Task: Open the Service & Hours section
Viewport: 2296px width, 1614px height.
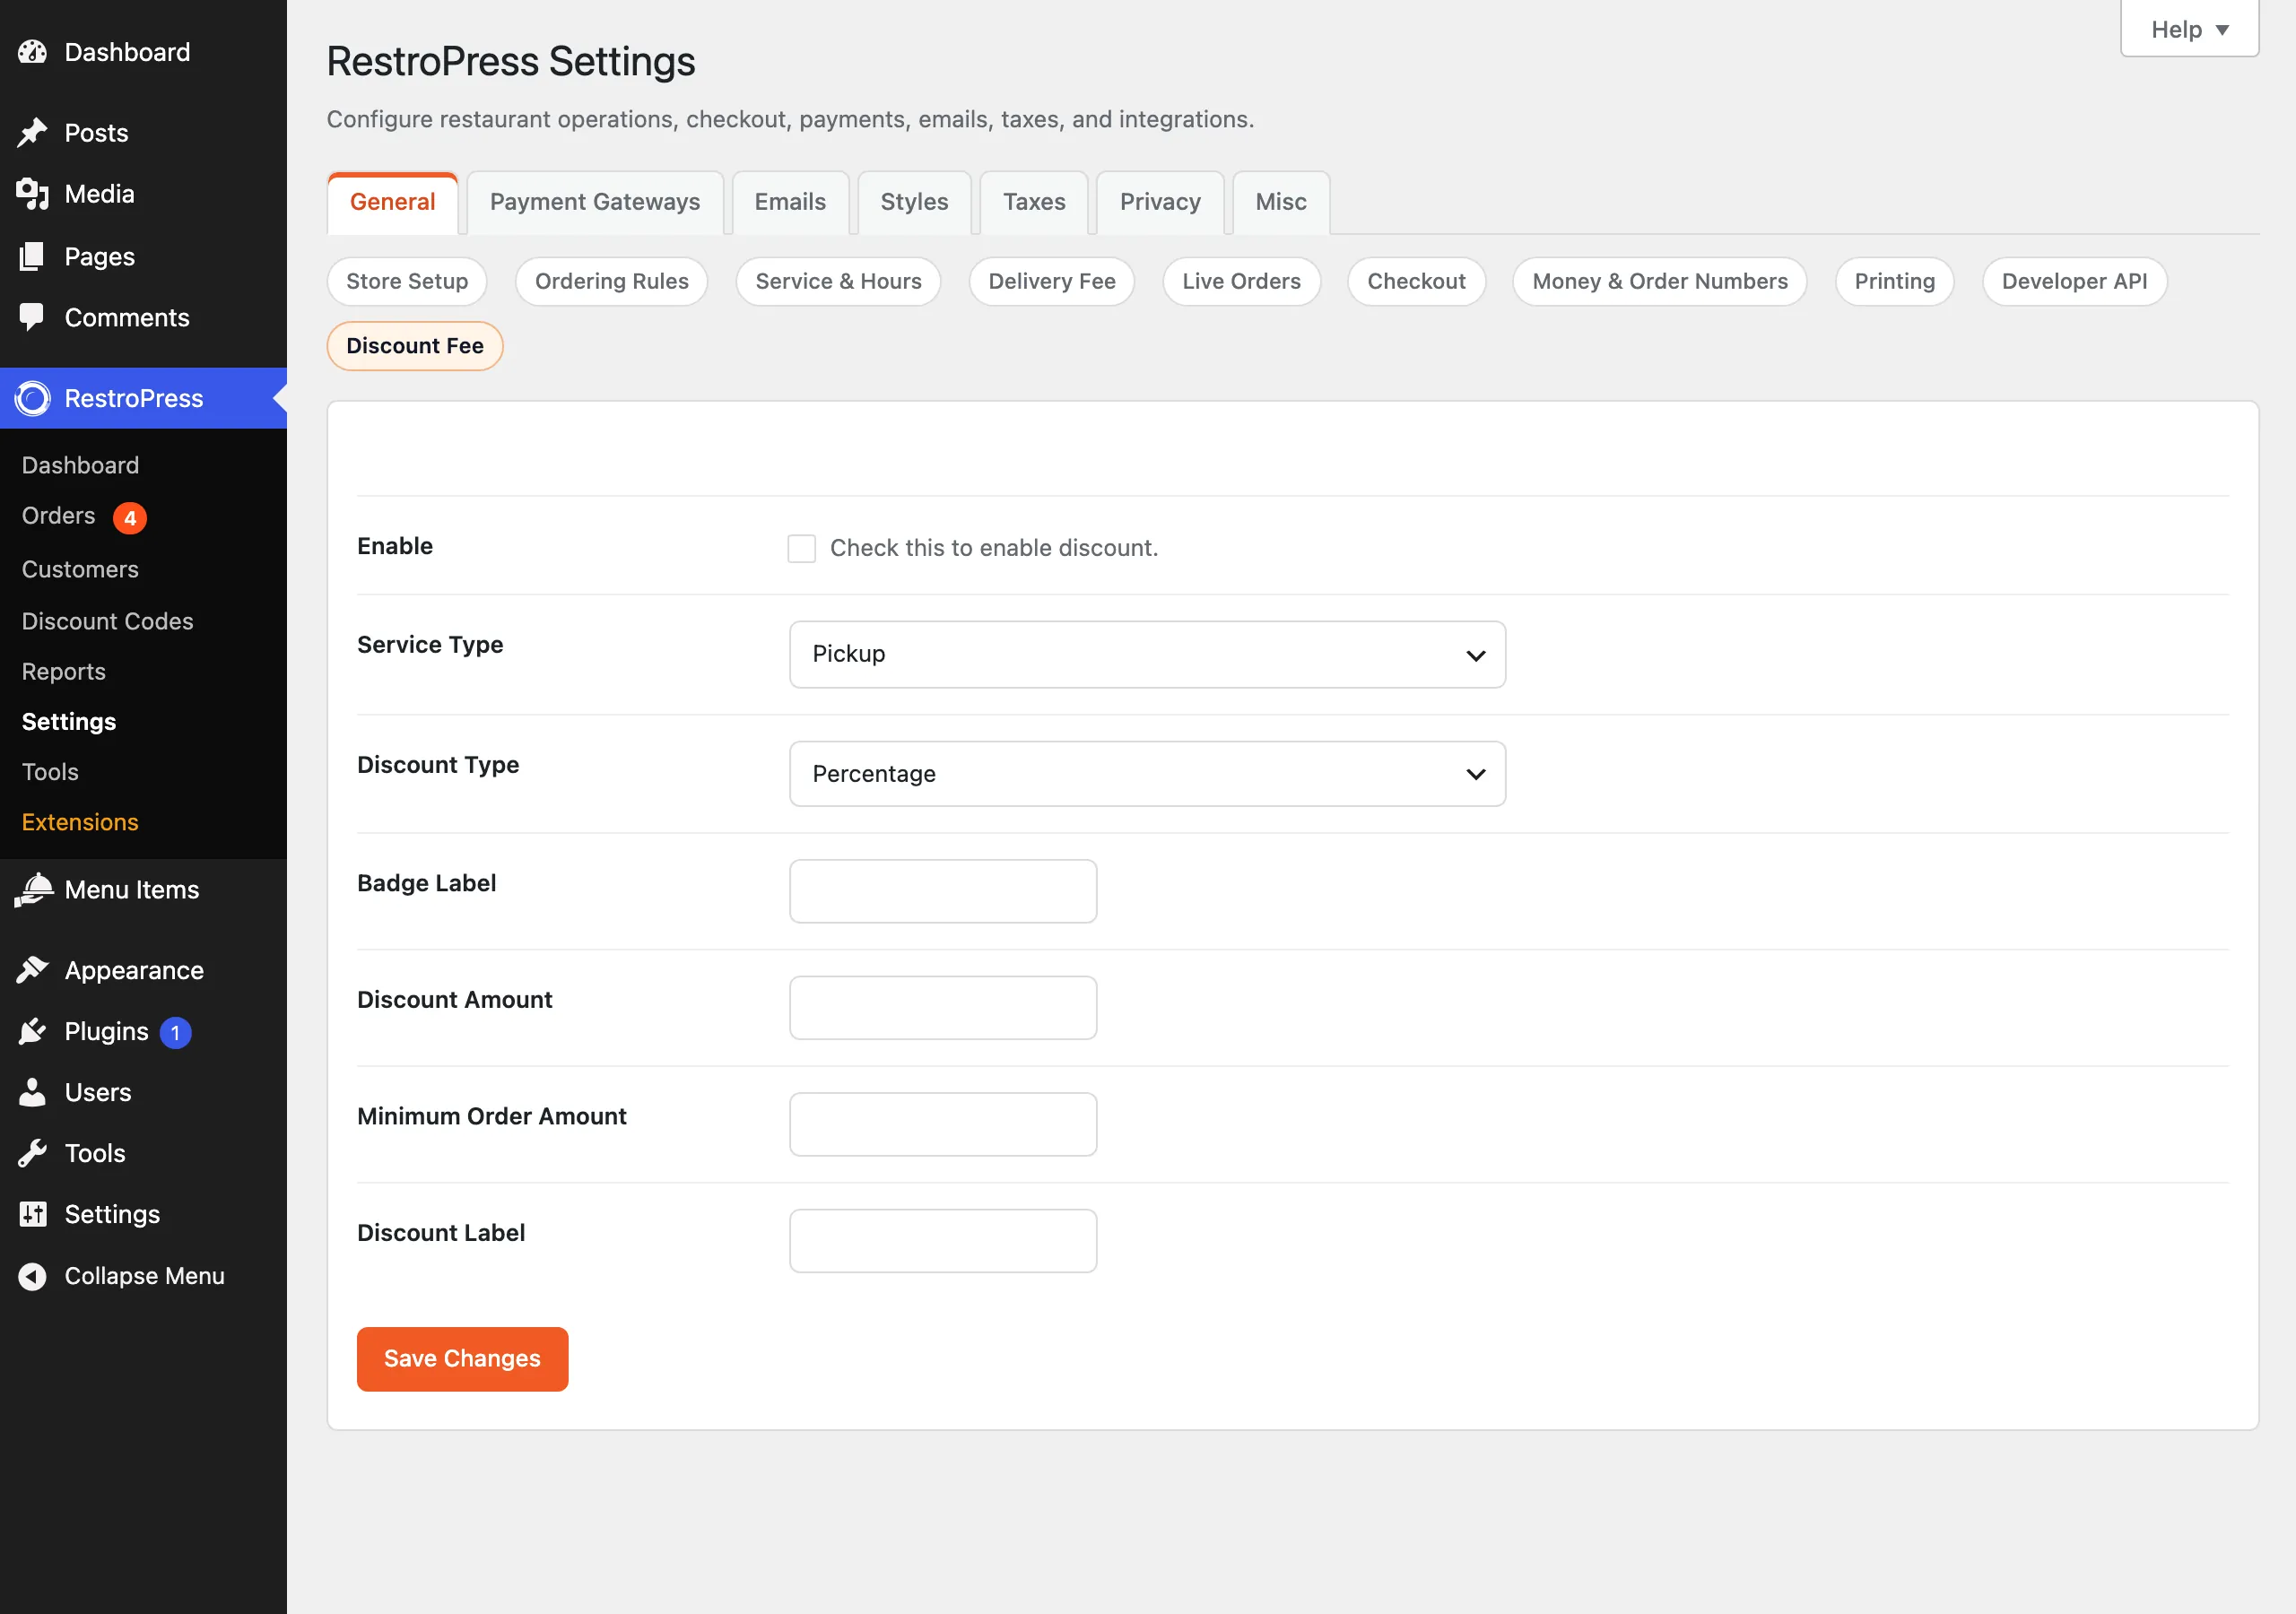Action: point(838,281)
